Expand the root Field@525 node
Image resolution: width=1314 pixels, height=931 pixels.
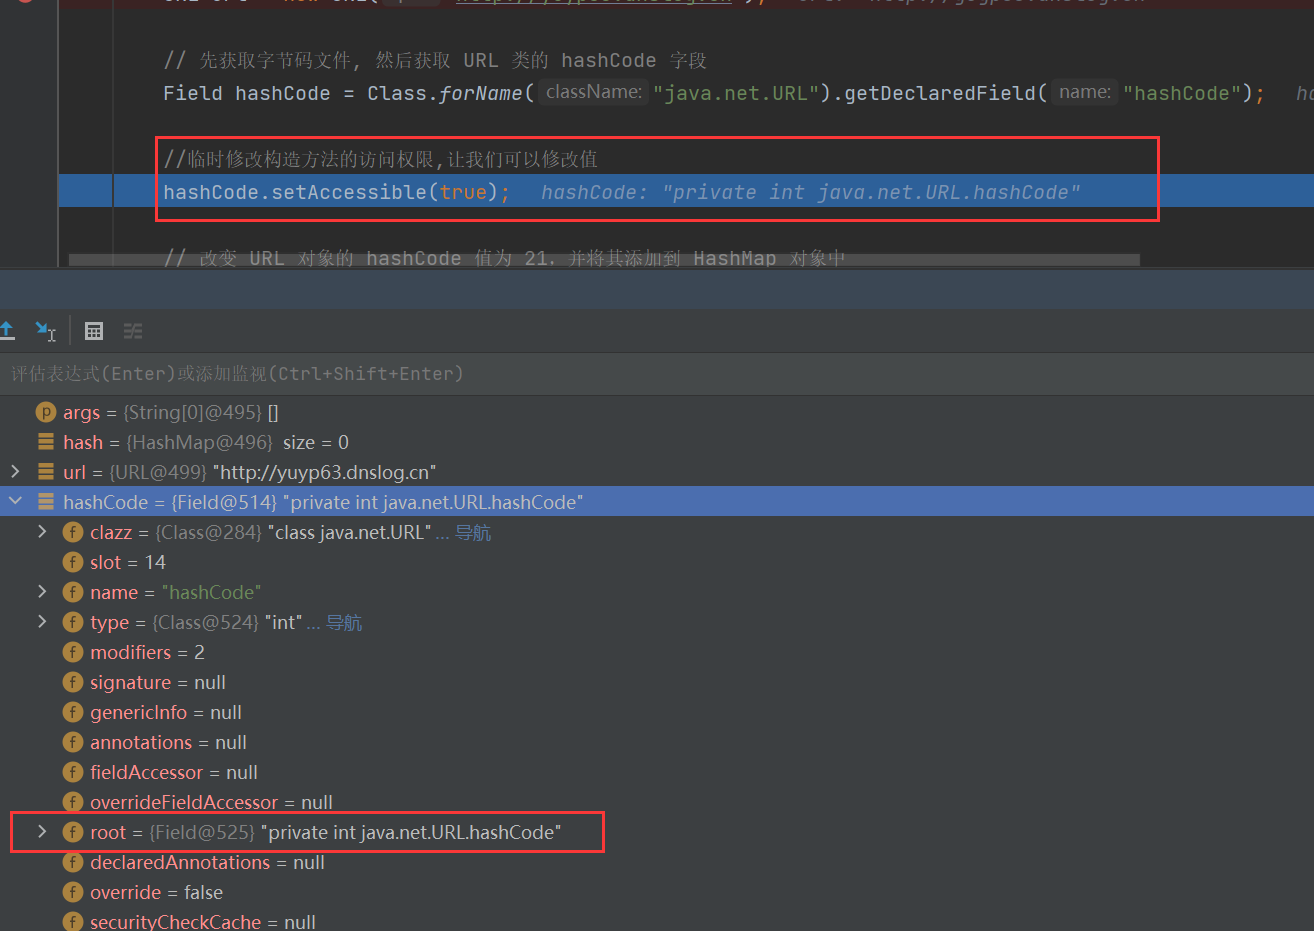click(42, 831)
